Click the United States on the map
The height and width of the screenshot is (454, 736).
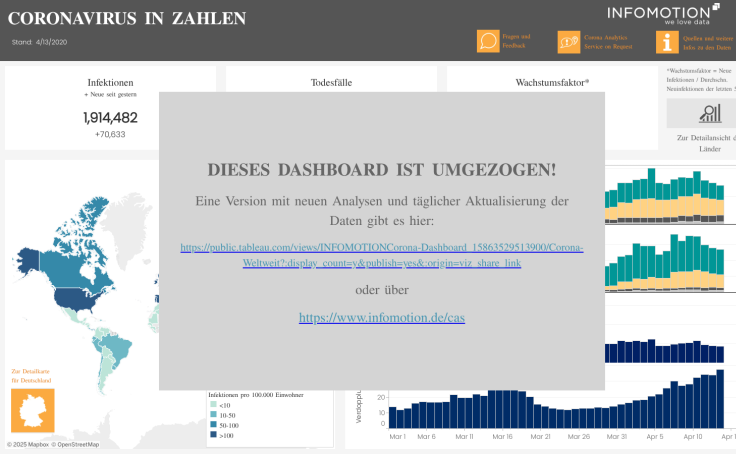tap(77, 299)
